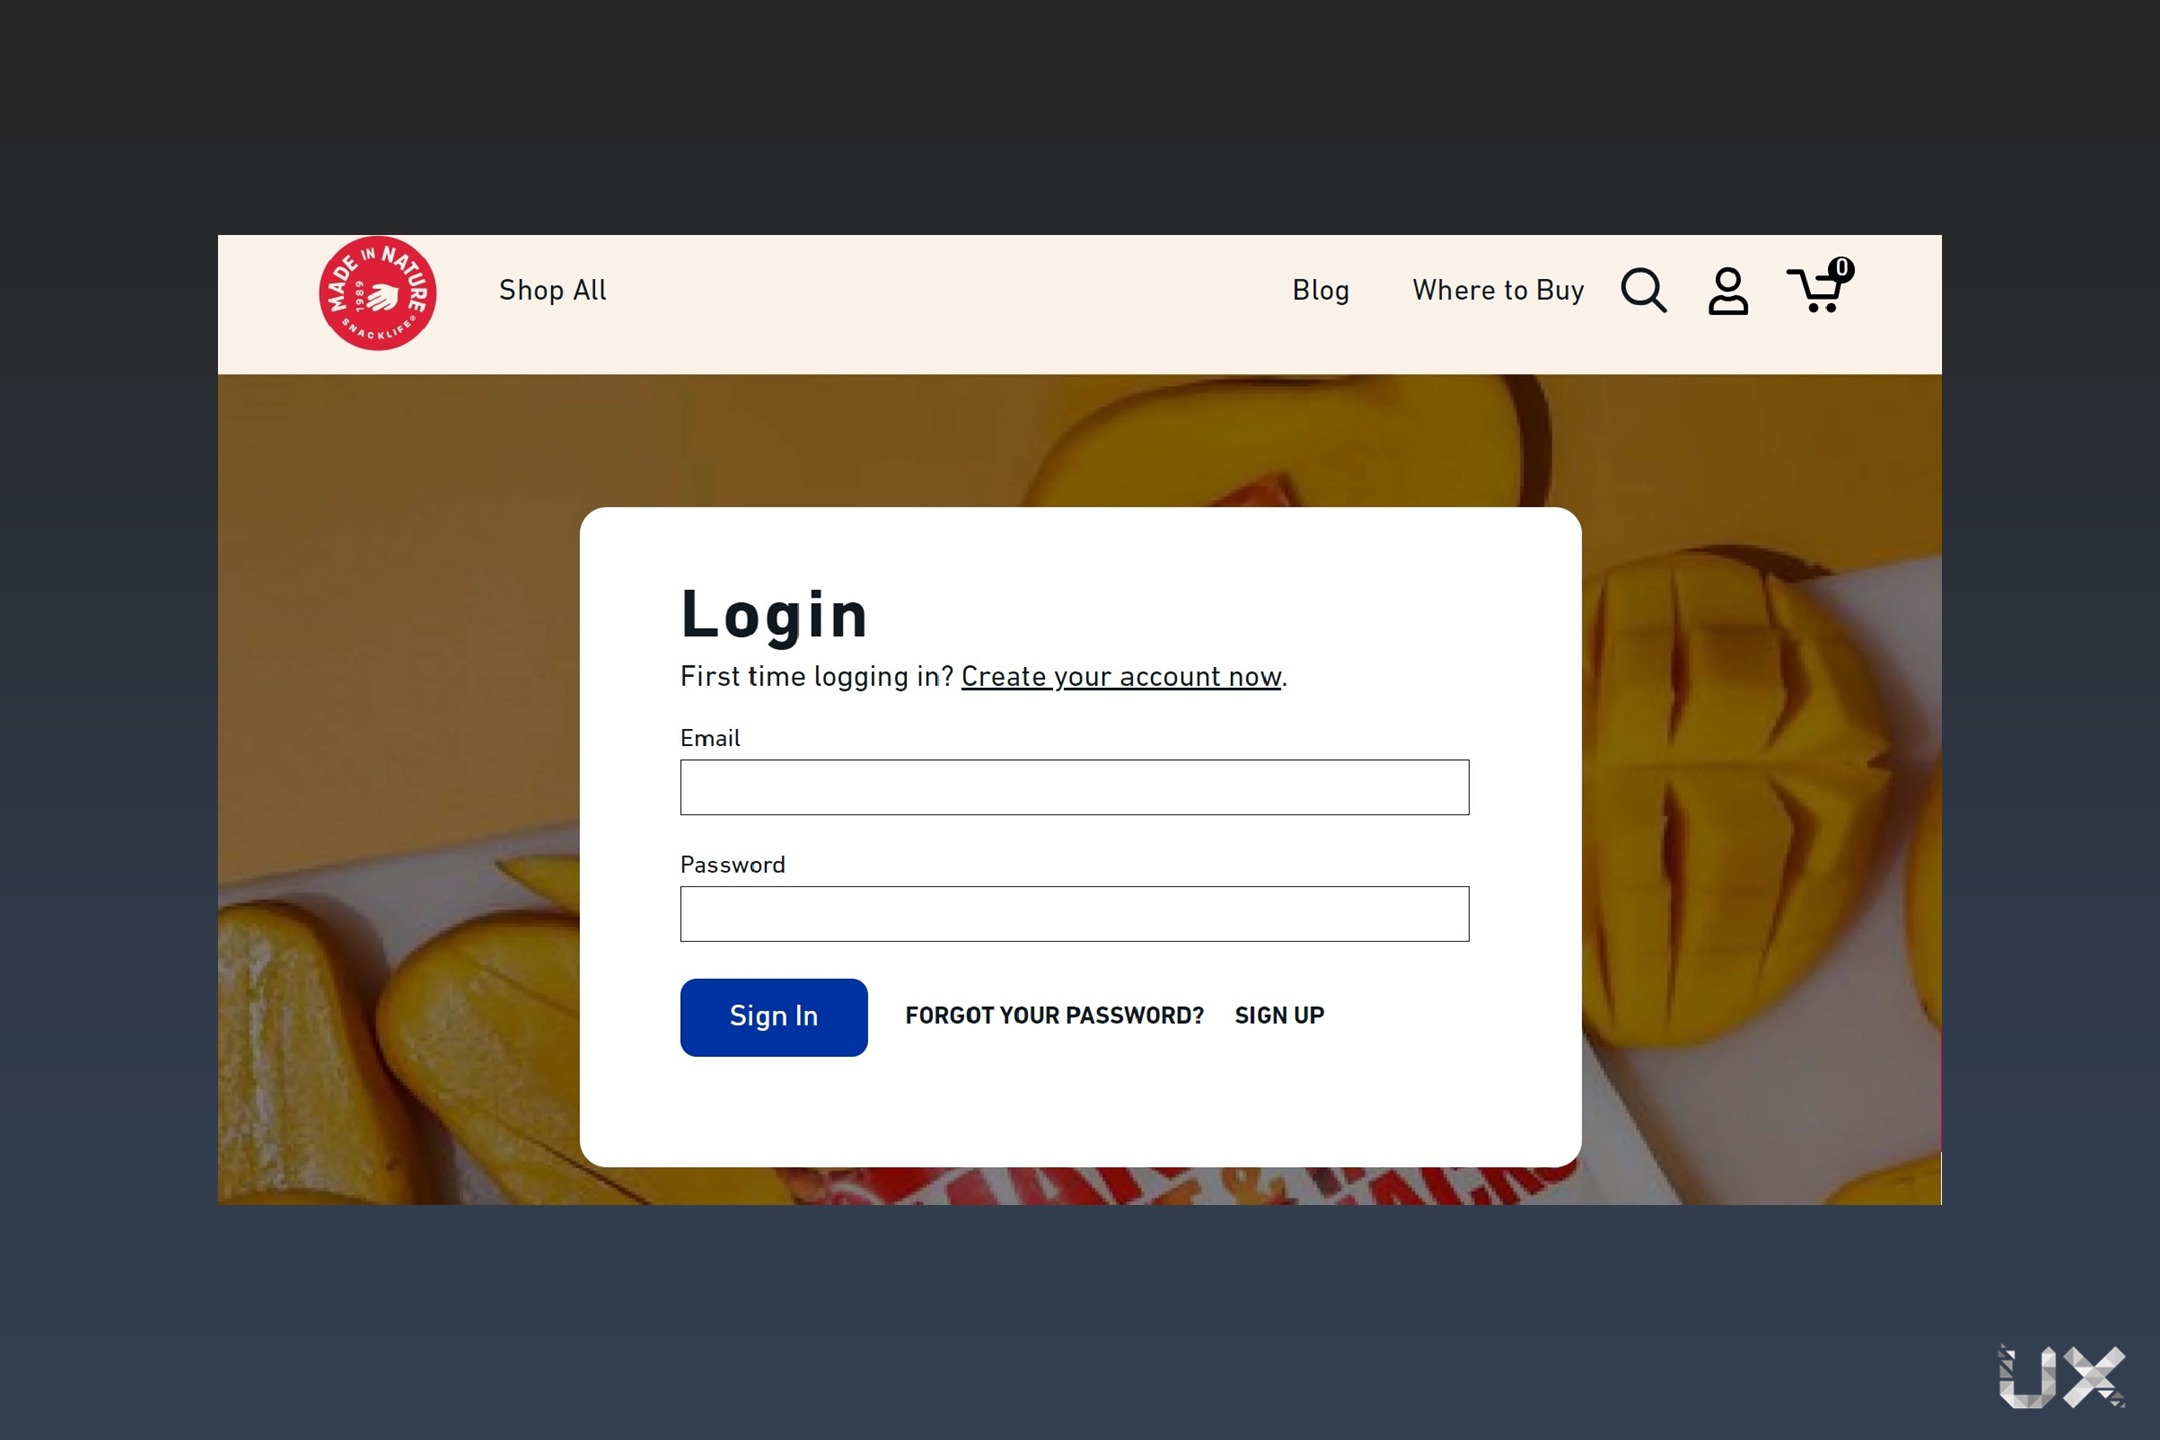Viewport: 2160px width, 1440px height.
Task: Focus the Email input field
Action: pyautogui.click(x=1075, y=787)
